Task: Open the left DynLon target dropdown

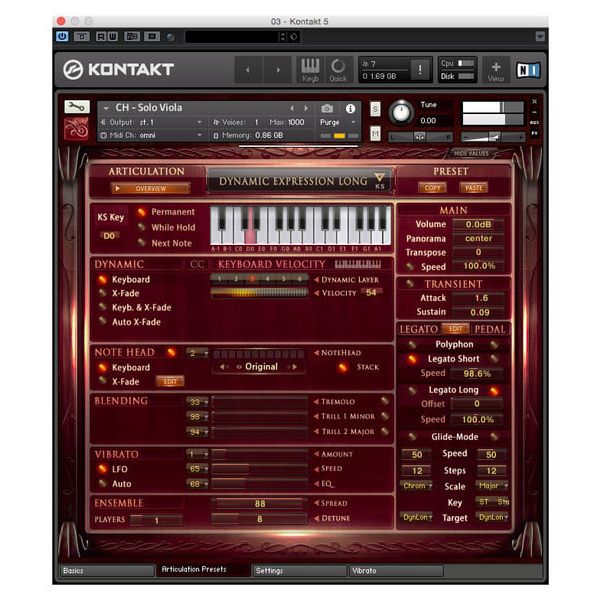Action: pyautogui.click(x=417, y=517)
